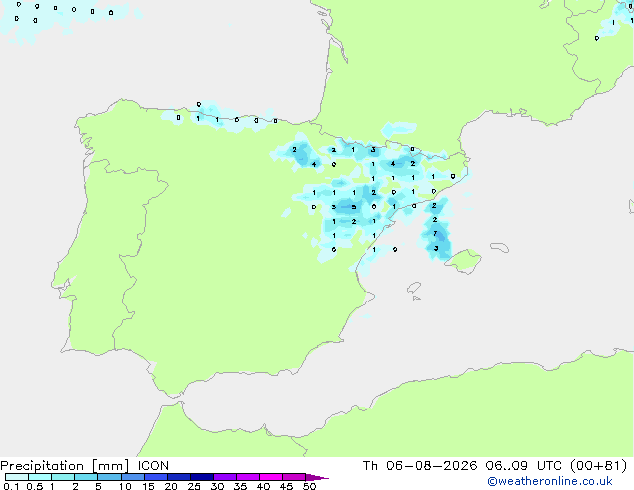Click the 45–50 mm legend color swatch
The height and width of the screenshot is (490, 634).
294,477
